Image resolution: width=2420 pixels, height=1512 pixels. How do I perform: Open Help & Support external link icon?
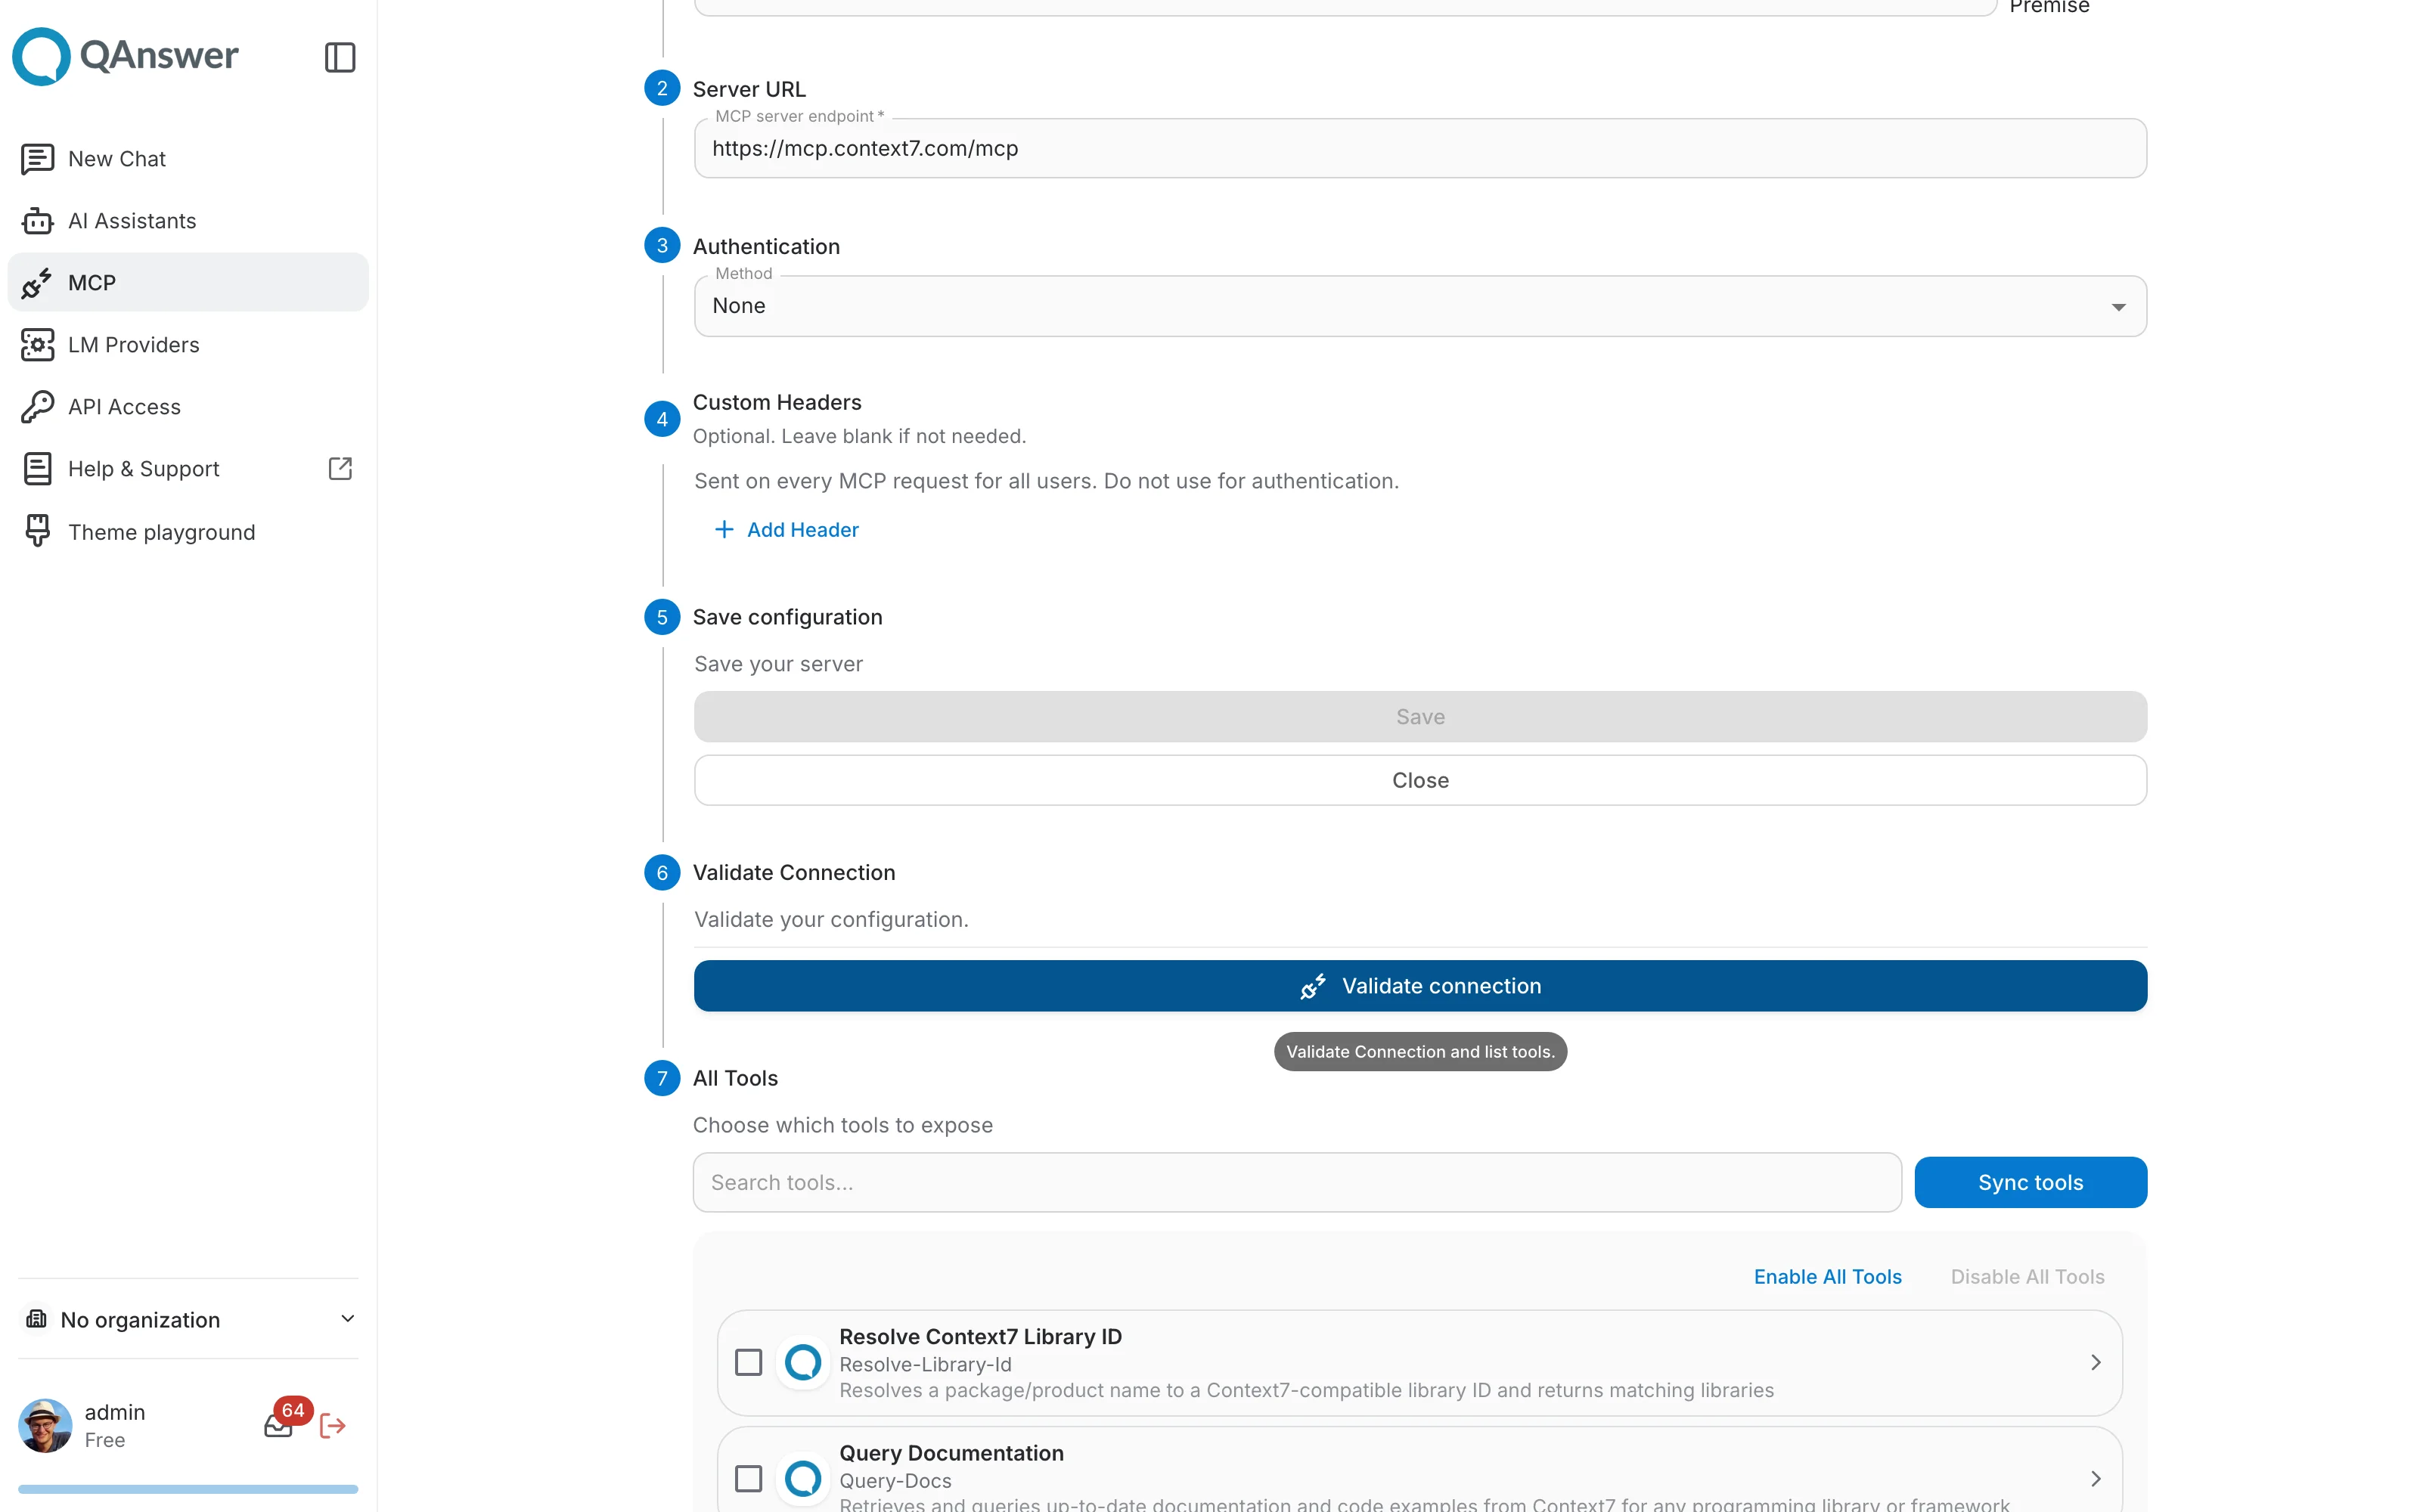coord(340,469)
